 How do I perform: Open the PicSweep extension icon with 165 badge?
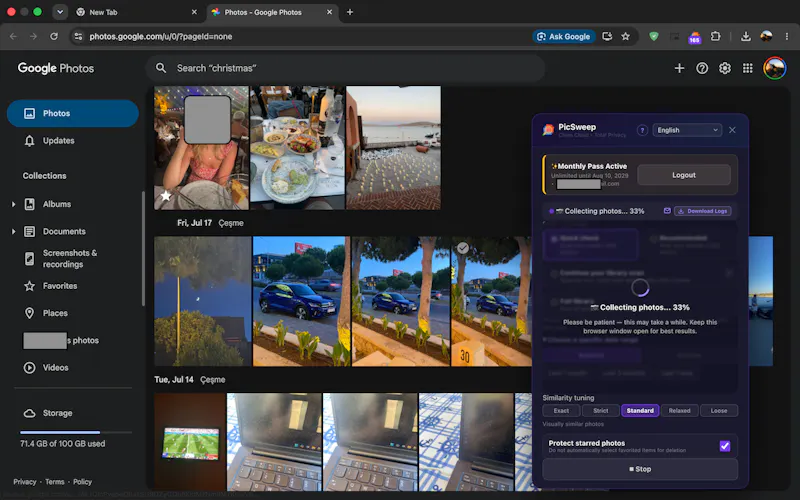pos(694,37)
